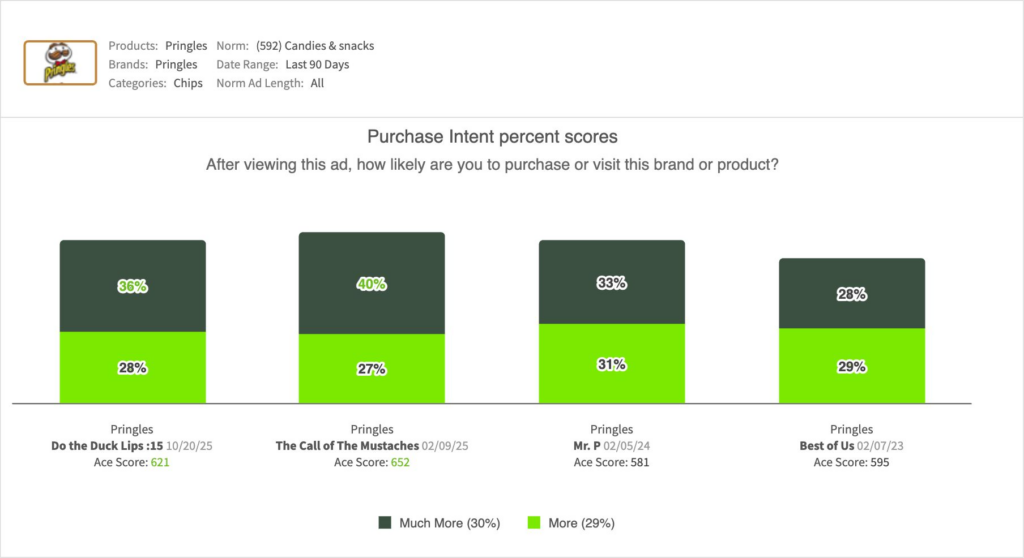Screen dimensions: 1024x558
Task: Click the 40% Much More bar segment
Action: pyautogui.click(x=372, y=284)
